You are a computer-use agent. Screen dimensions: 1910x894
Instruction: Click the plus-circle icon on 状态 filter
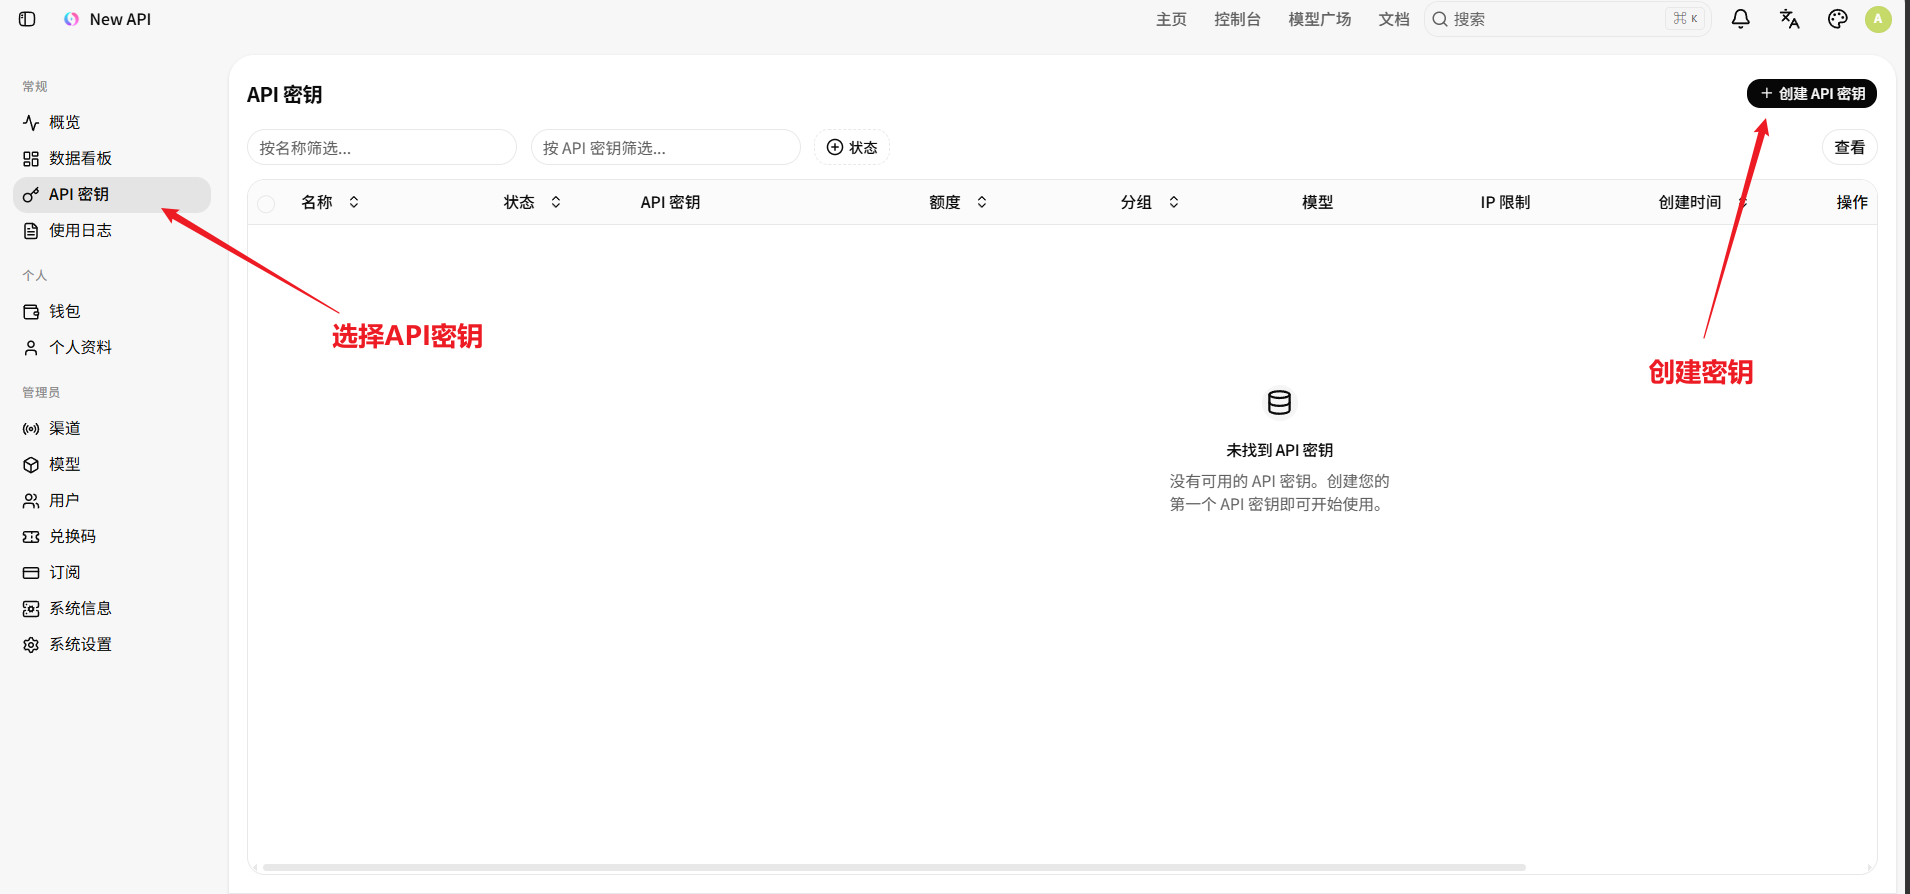pyautogui.click(x=835, y=147)
